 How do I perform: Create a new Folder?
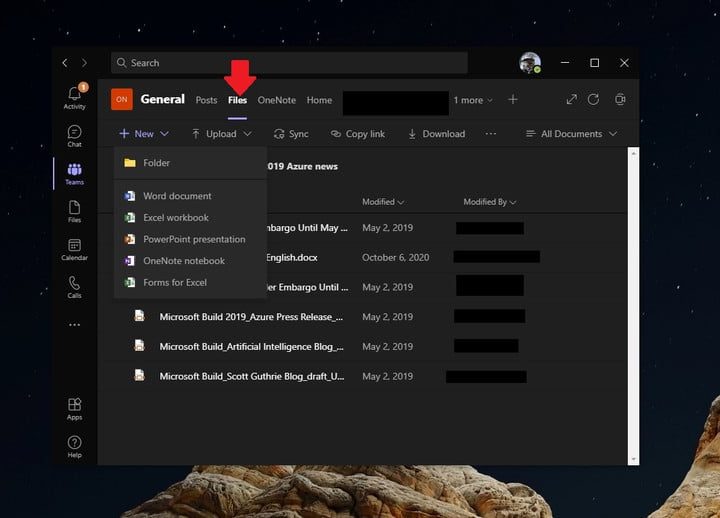pos(190,163)
